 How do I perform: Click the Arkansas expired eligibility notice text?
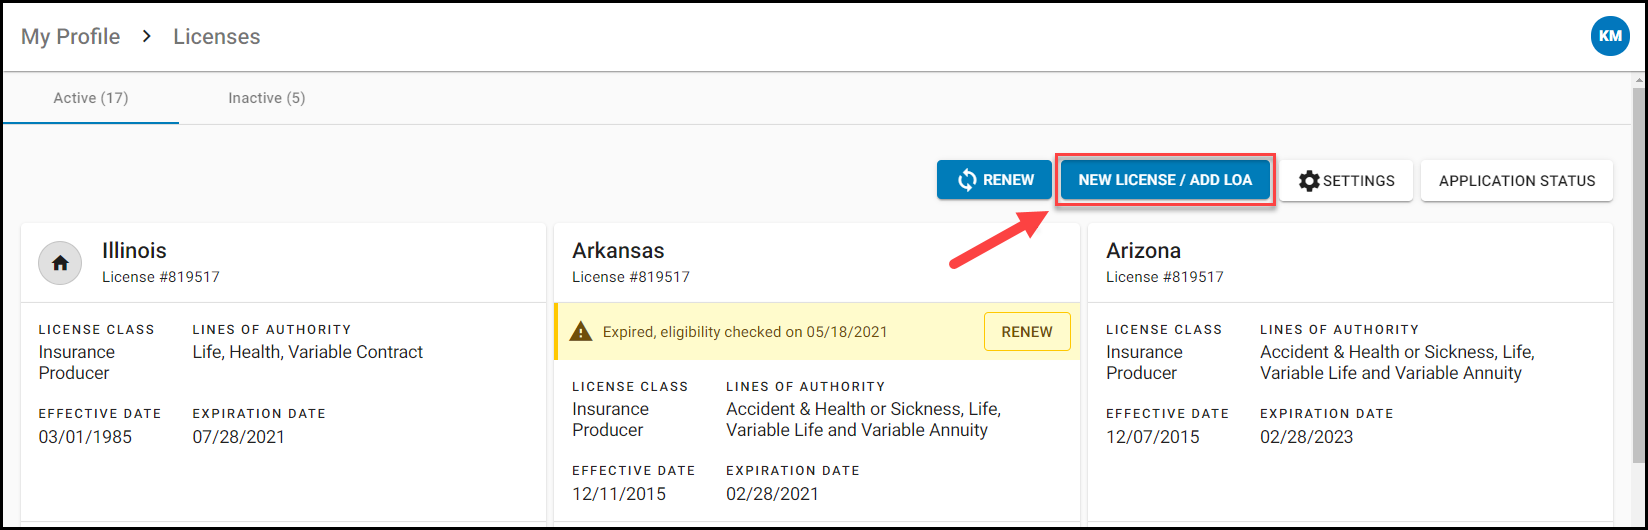click(745, 332)
